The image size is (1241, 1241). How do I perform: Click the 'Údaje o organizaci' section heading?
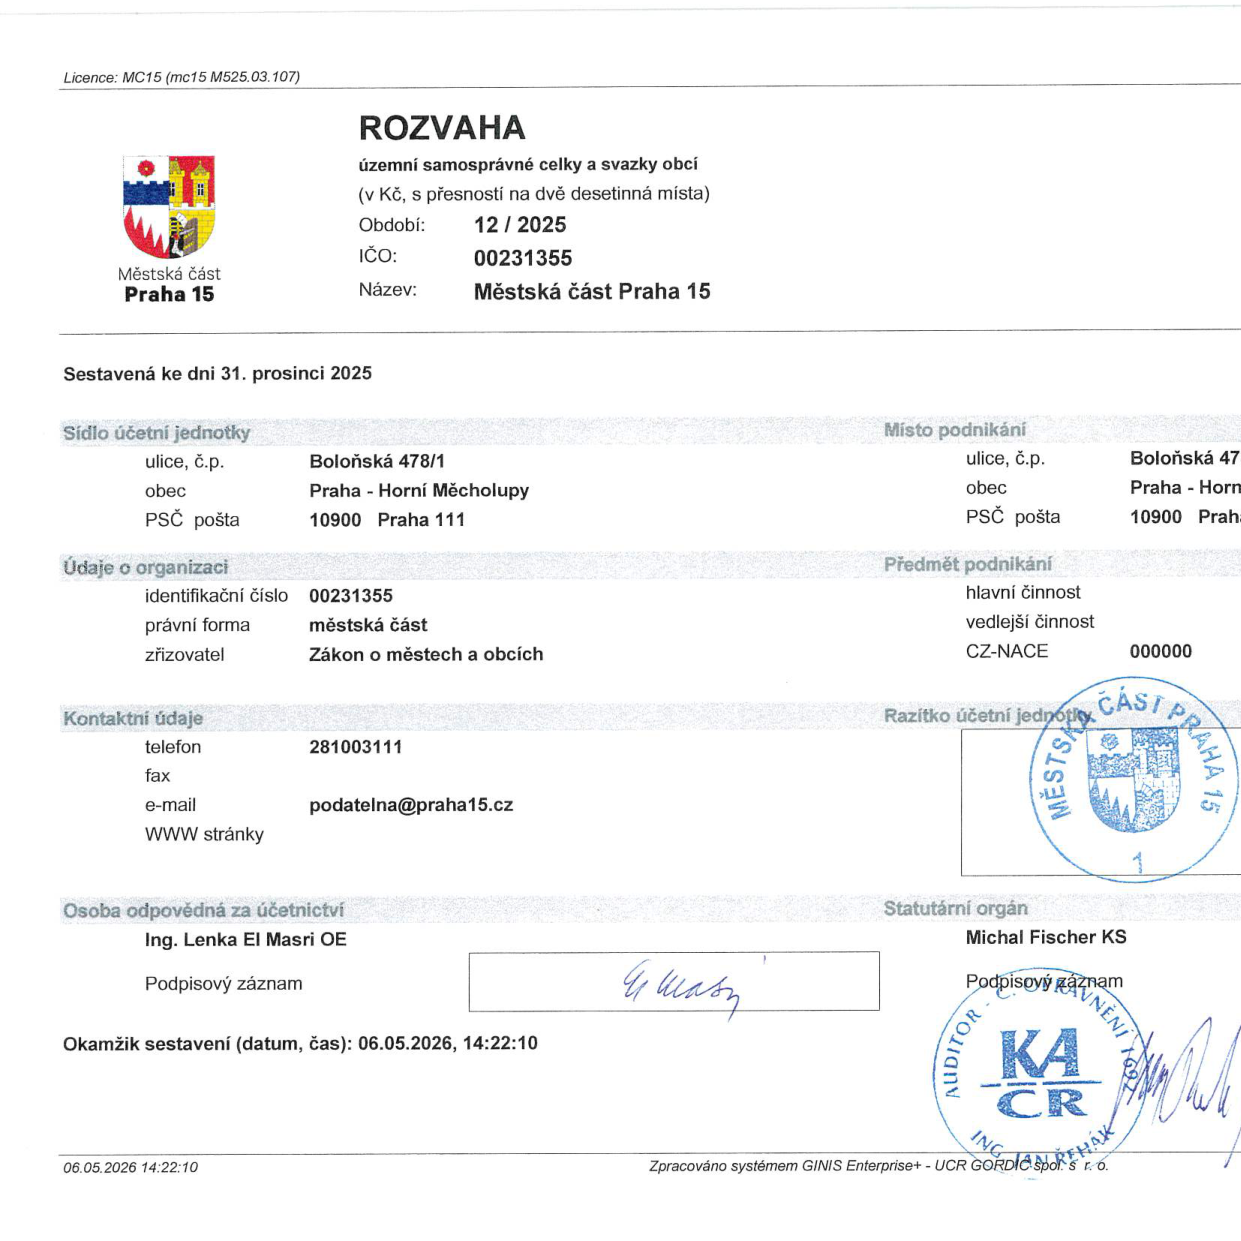(145, 568)
